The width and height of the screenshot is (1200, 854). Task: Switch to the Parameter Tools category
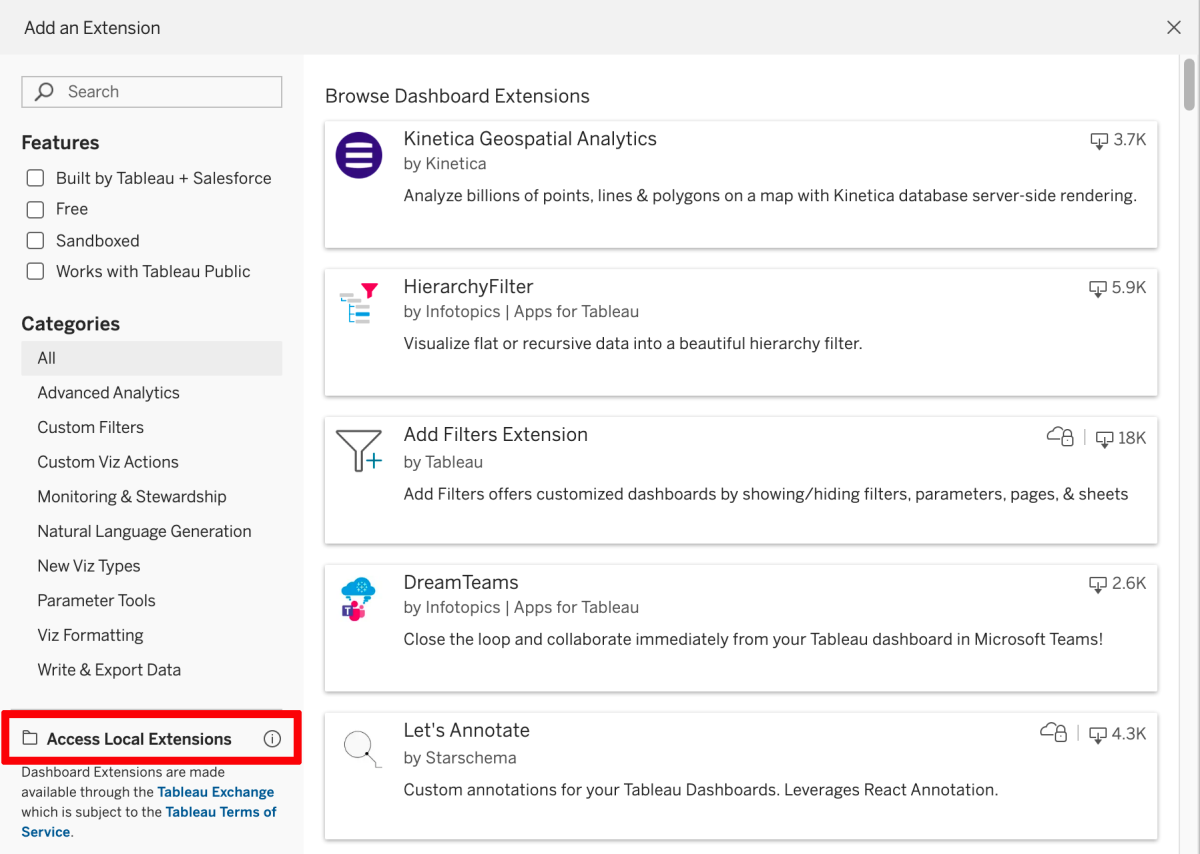(96, 600)
